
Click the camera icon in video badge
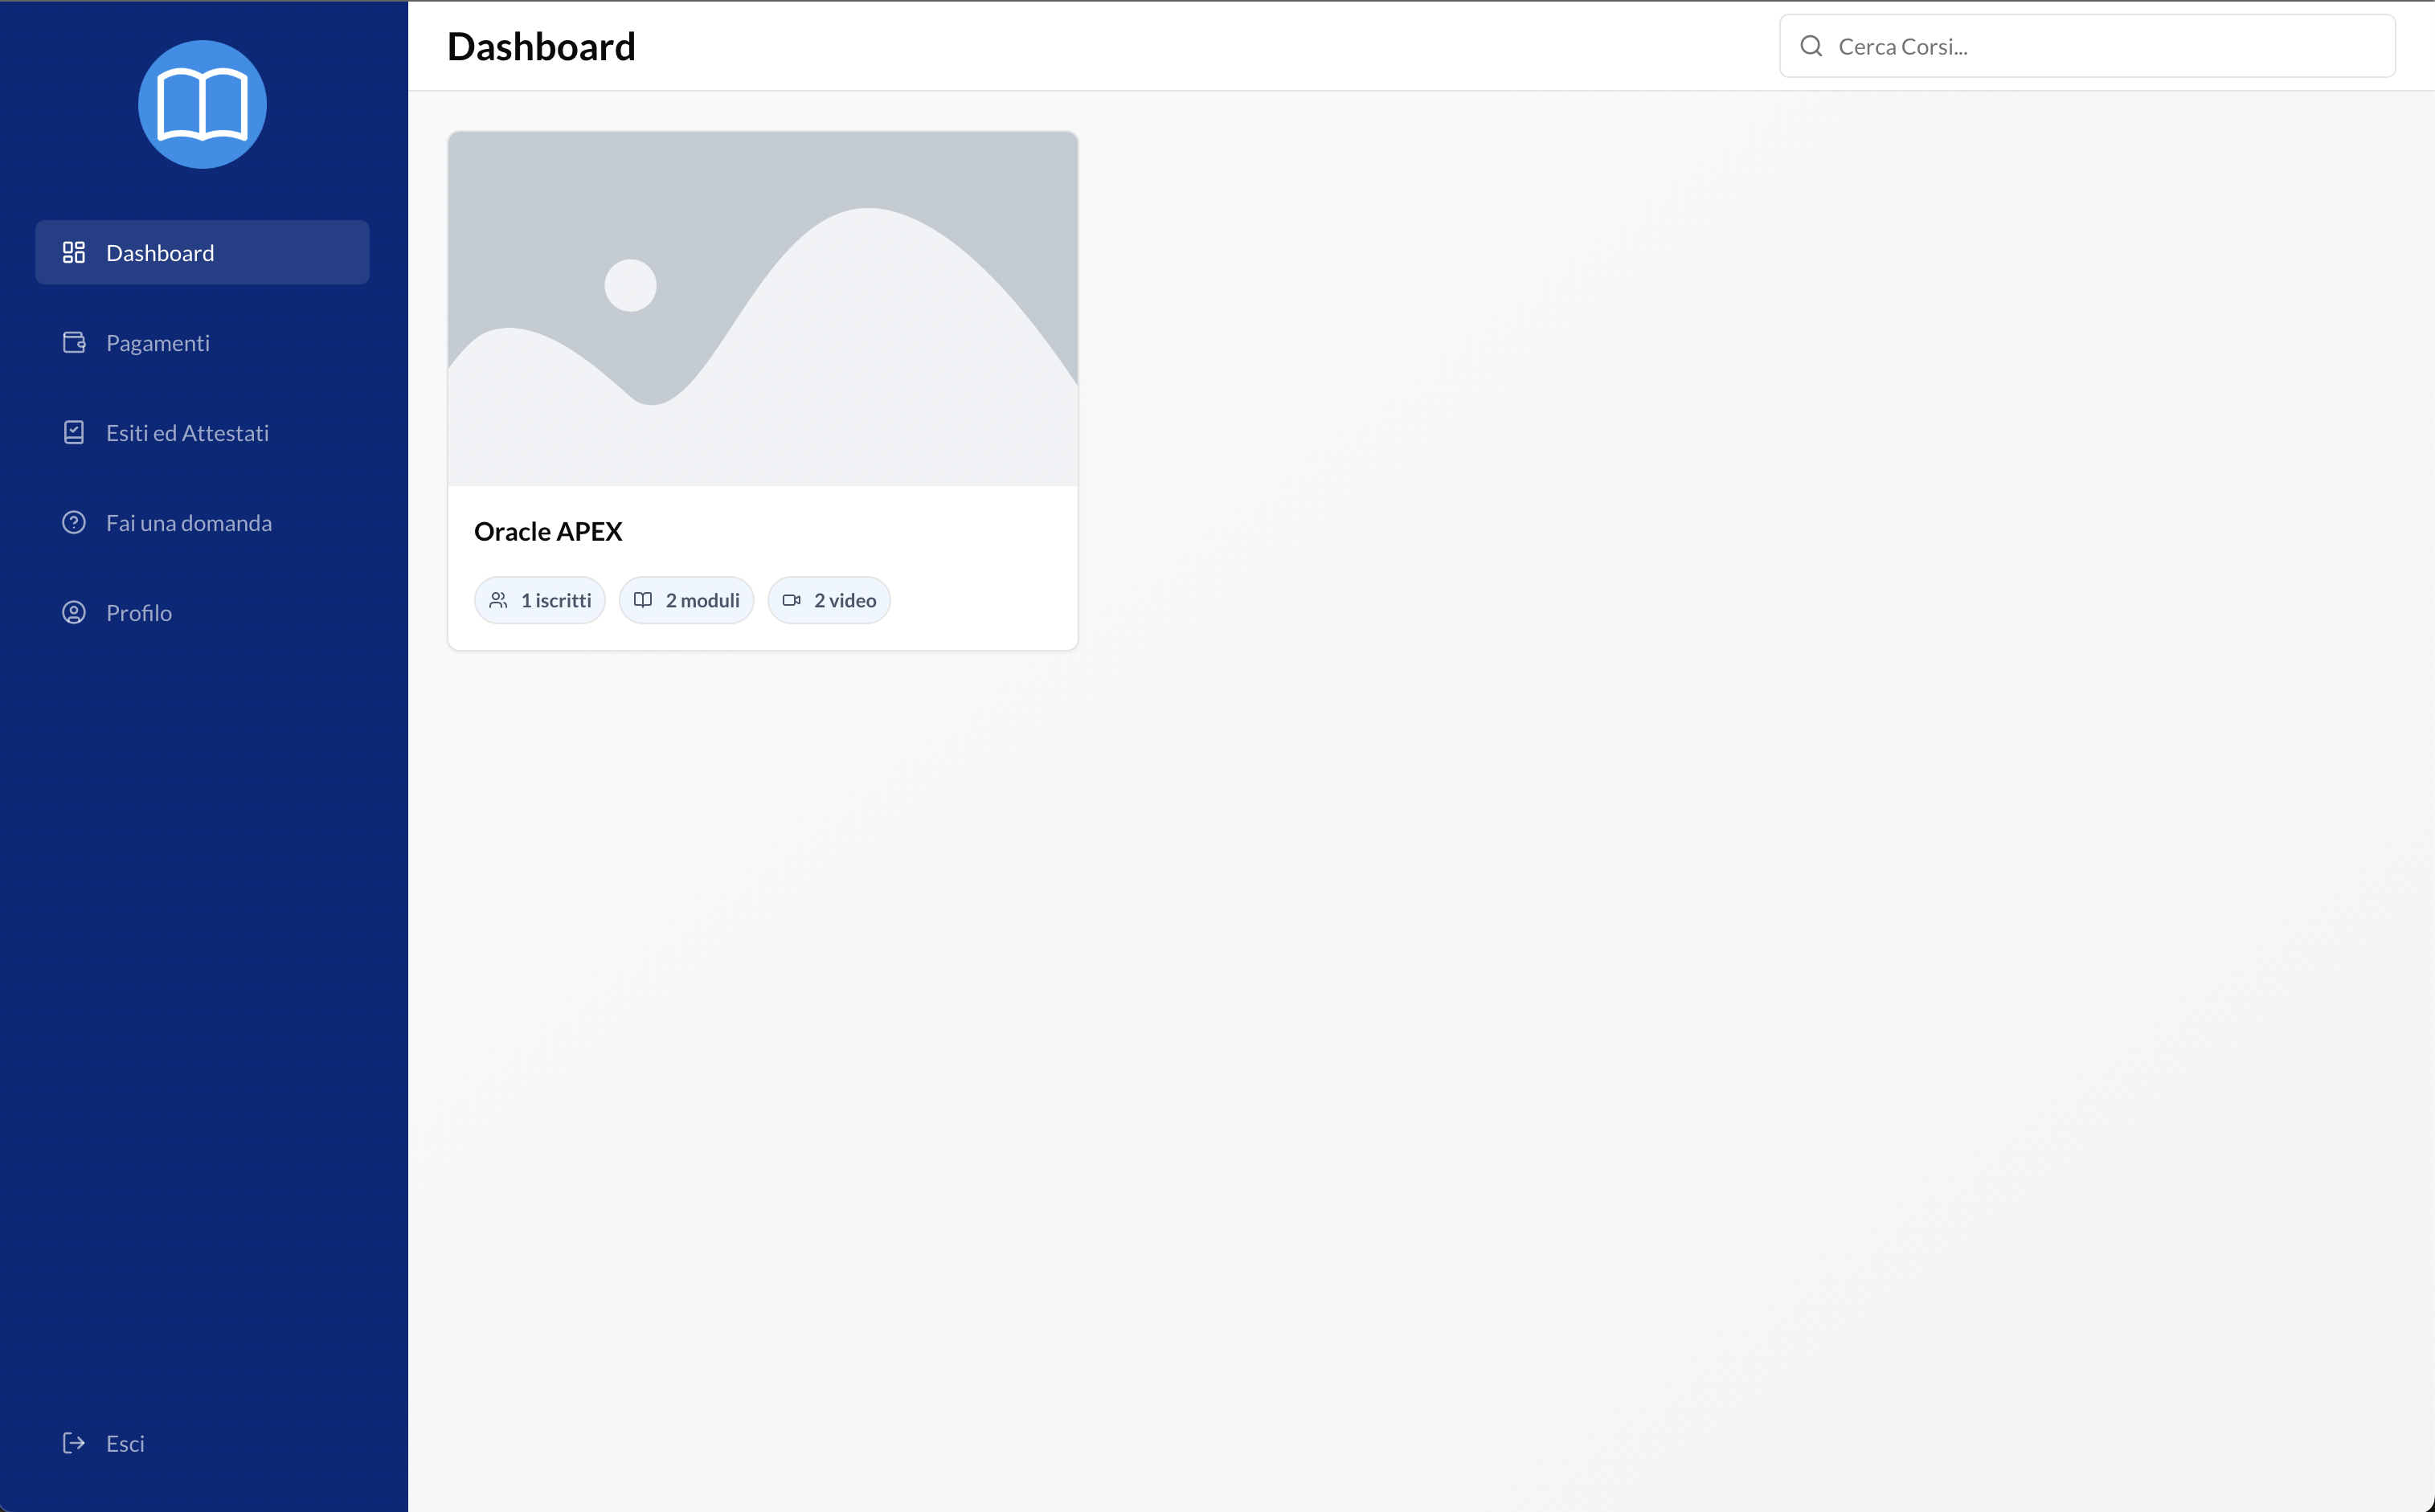point(791,600)
